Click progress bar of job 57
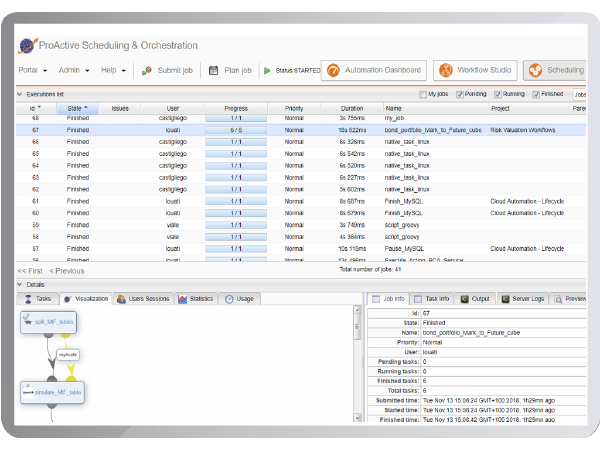The image size is (600, 450). (236, 249)
